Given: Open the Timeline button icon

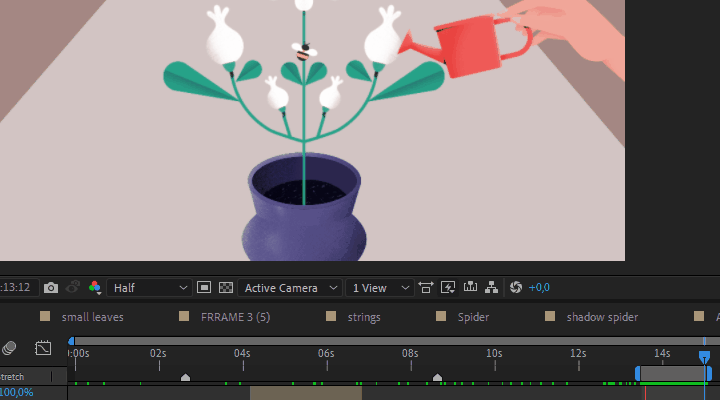Looking at the screenshot, I should (x=470, y=287).
